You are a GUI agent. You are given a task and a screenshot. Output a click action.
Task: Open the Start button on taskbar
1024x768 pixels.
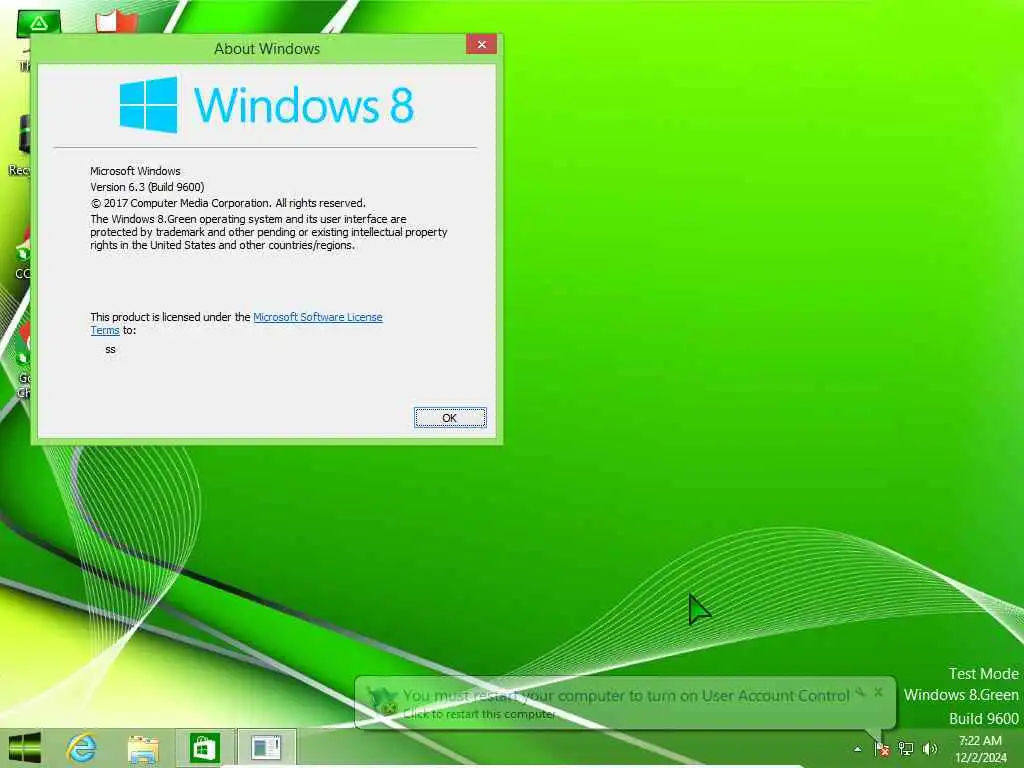click(x=25, y=748)
